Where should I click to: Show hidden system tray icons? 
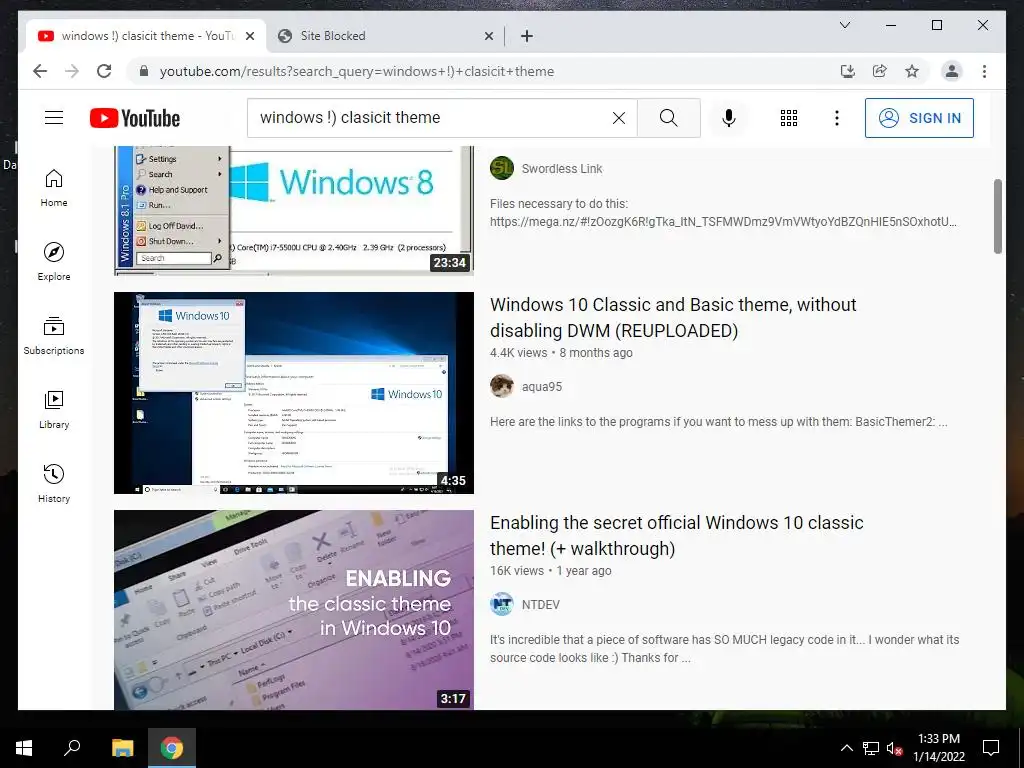846,748
